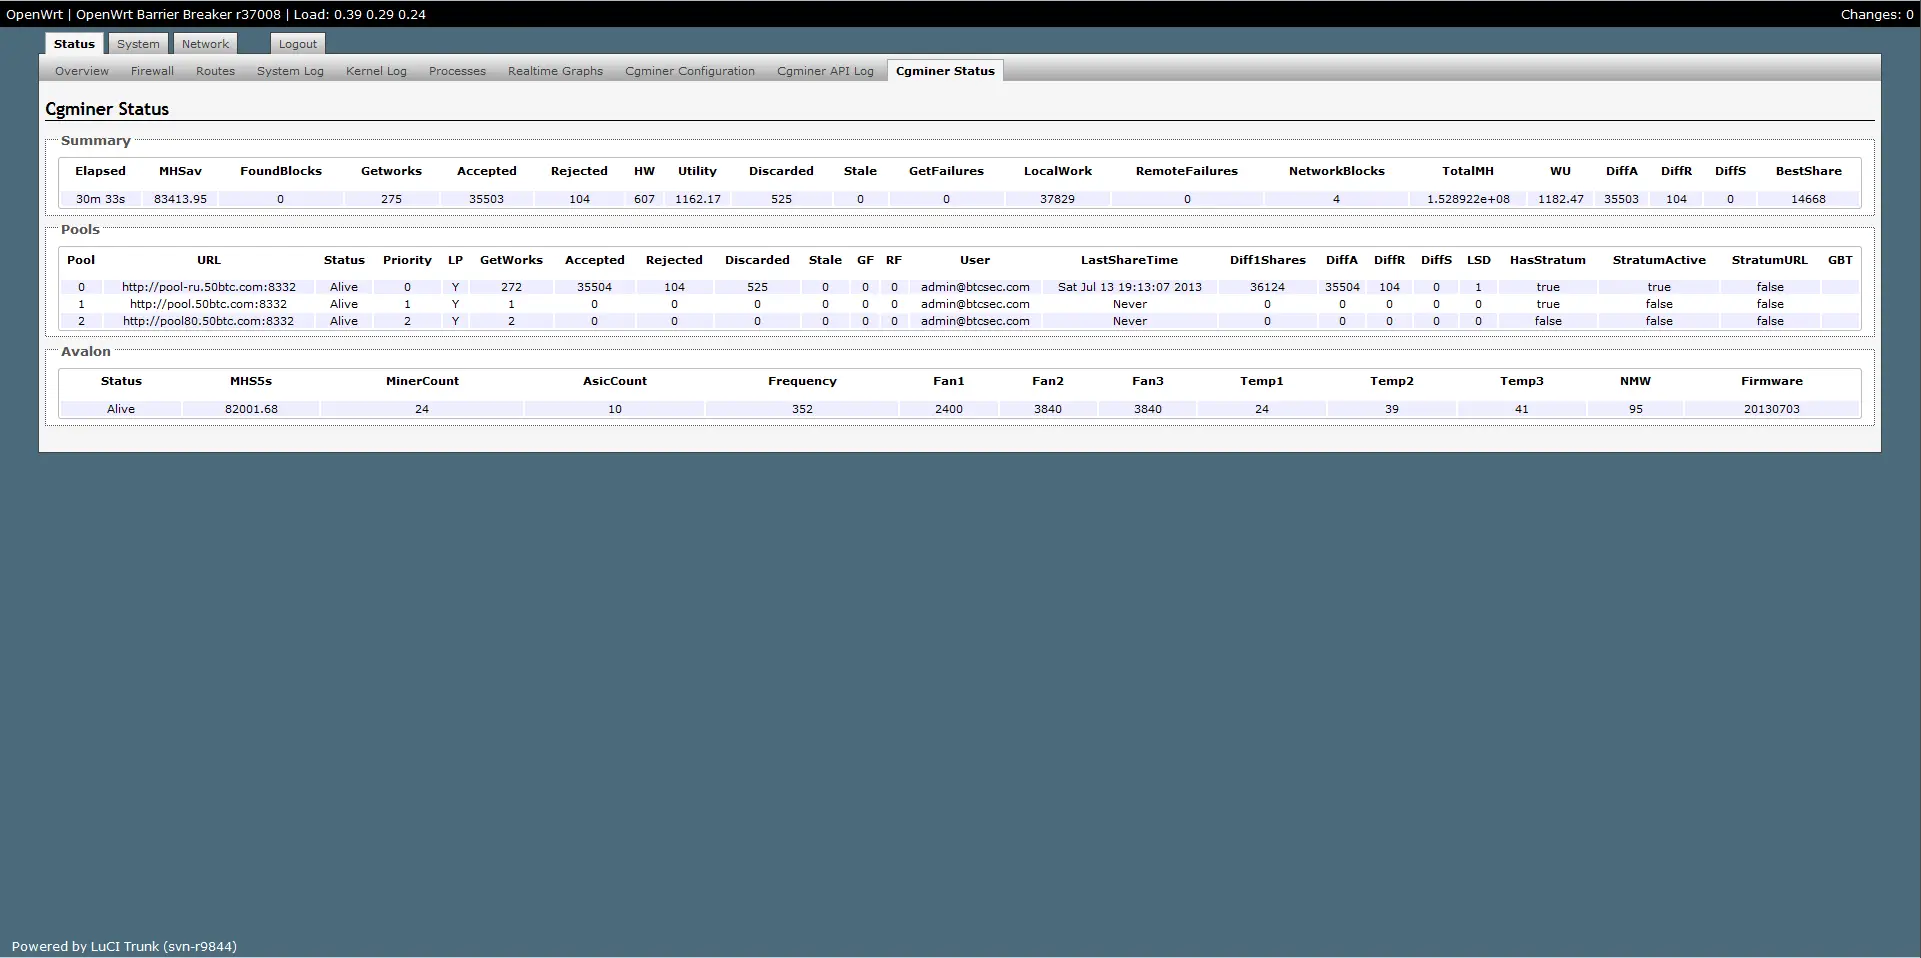This screenshot has height=958, width=1921.
Task: Click the BestShare value 14668
Action: coord(1808,199)
